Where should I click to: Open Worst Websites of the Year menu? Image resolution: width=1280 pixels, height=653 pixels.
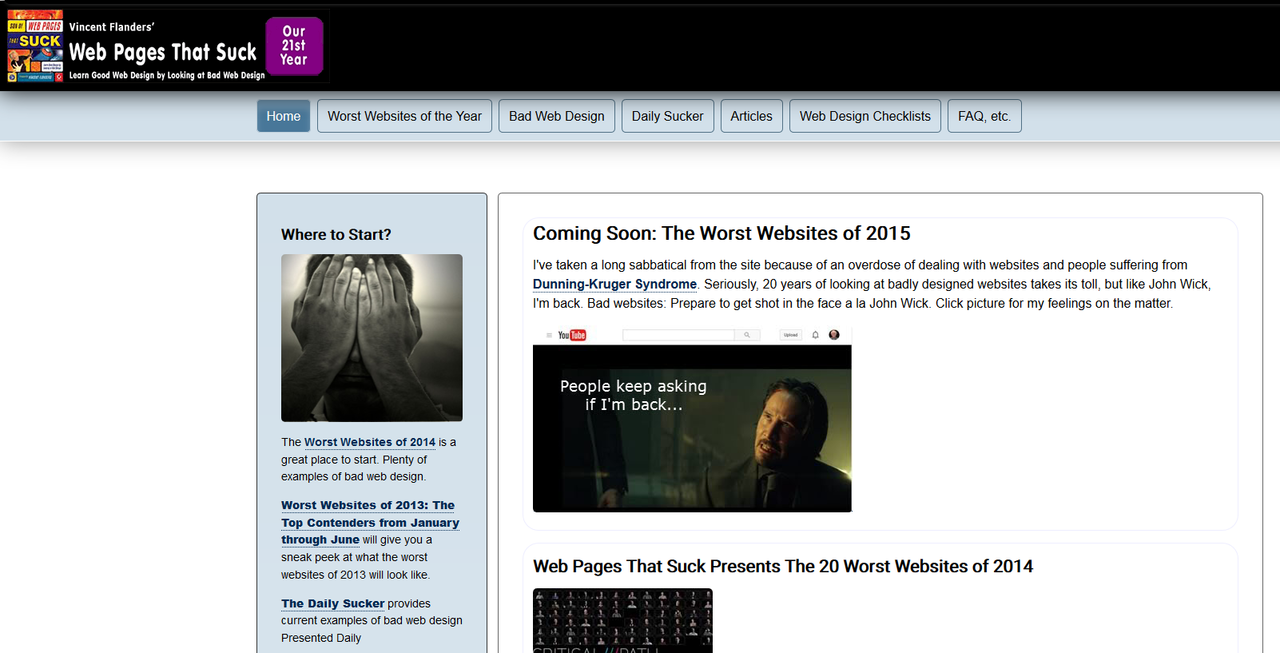click(x=404, y=116)
